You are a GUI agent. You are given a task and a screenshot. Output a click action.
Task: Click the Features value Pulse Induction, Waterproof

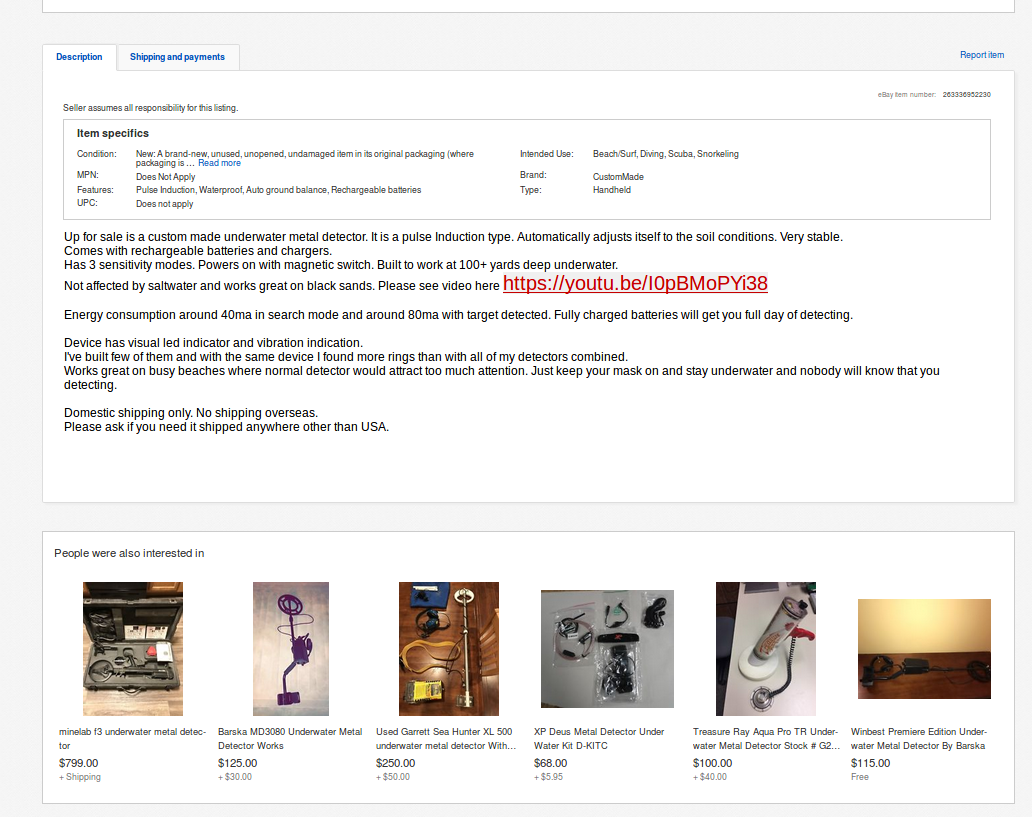tap(278, 190)
